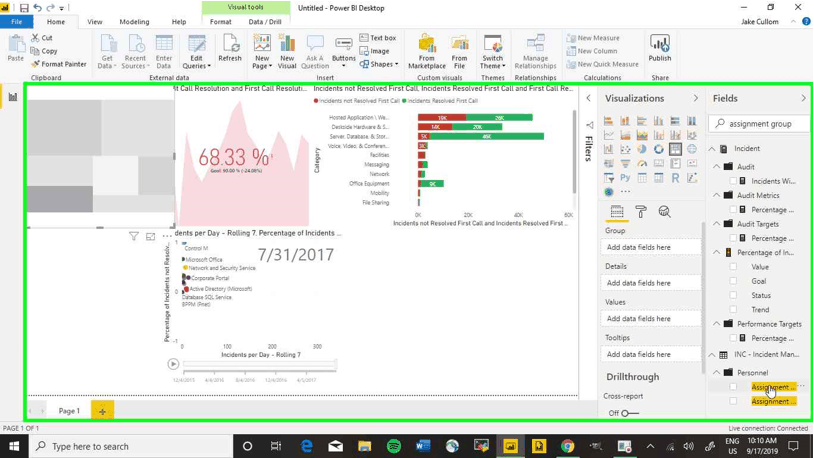Undo the last action
The height and width of the screenshot is (458, 814).
pos(37,8)
